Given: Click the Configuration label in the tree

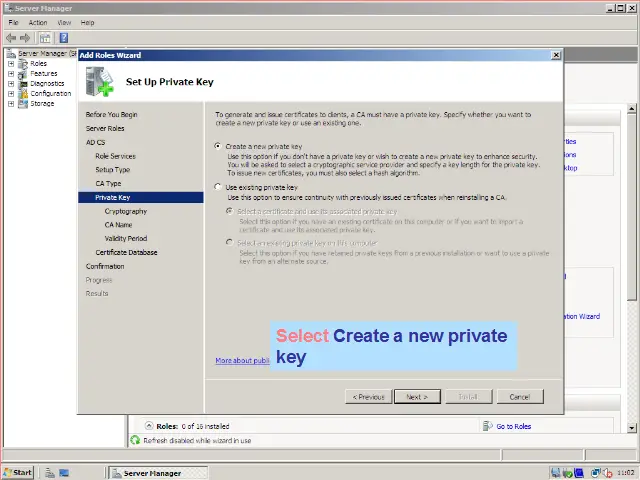Looking at the screenshot, I should point(51,93).
